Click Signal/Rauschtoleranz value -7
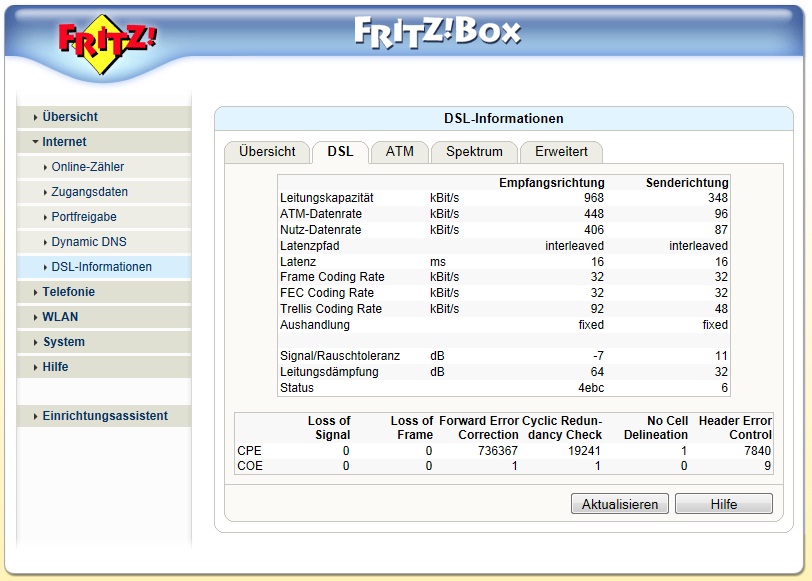This screenshot has width=812, height=581. coord(598,356)
